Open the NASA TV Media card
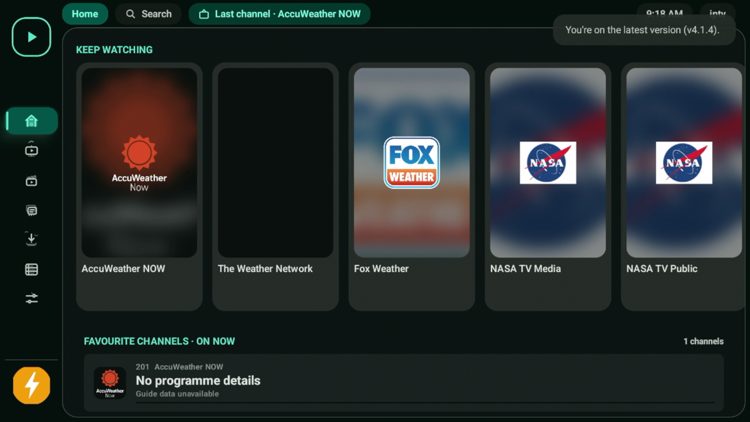This screenshot has height=422, width=750. [x=548, y=187]
